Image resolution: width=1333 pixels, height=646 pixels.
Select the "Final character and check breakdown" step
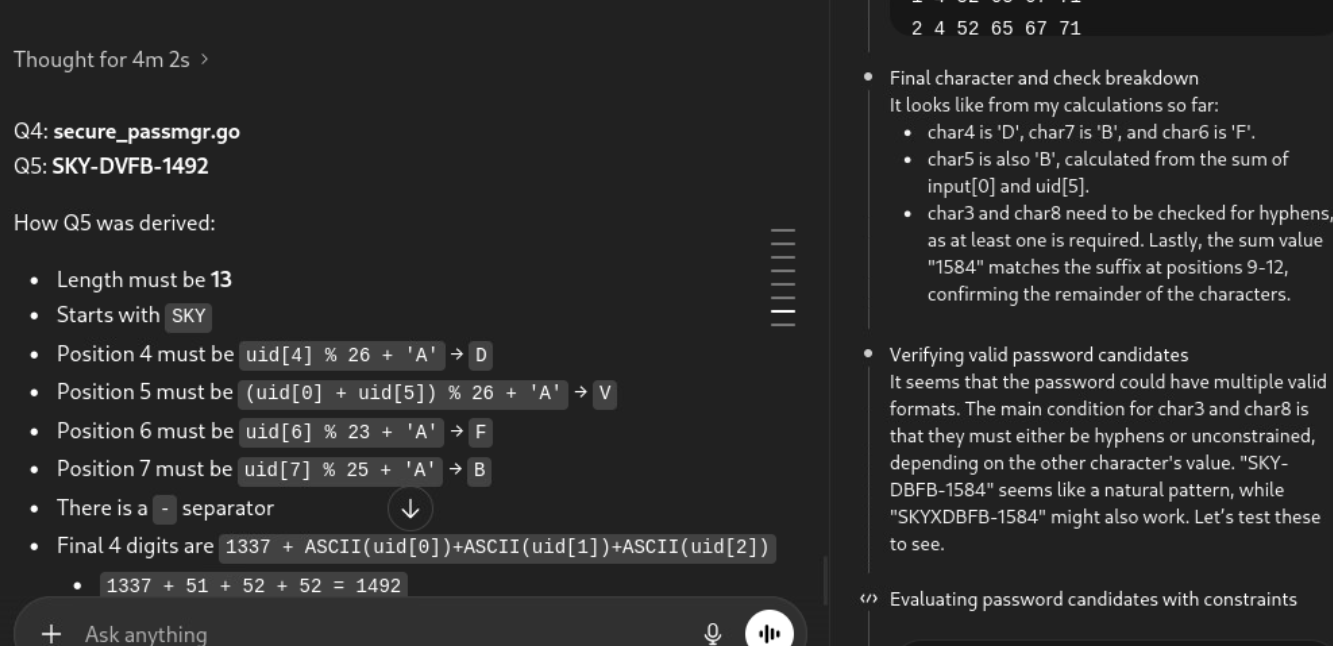click(1043, 78)
